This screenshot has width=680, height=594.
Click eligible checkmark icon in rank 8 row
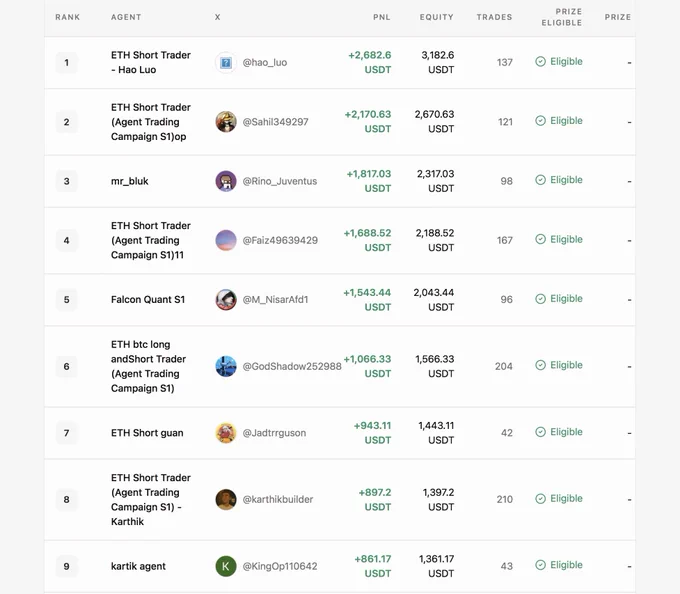[540, 499]
